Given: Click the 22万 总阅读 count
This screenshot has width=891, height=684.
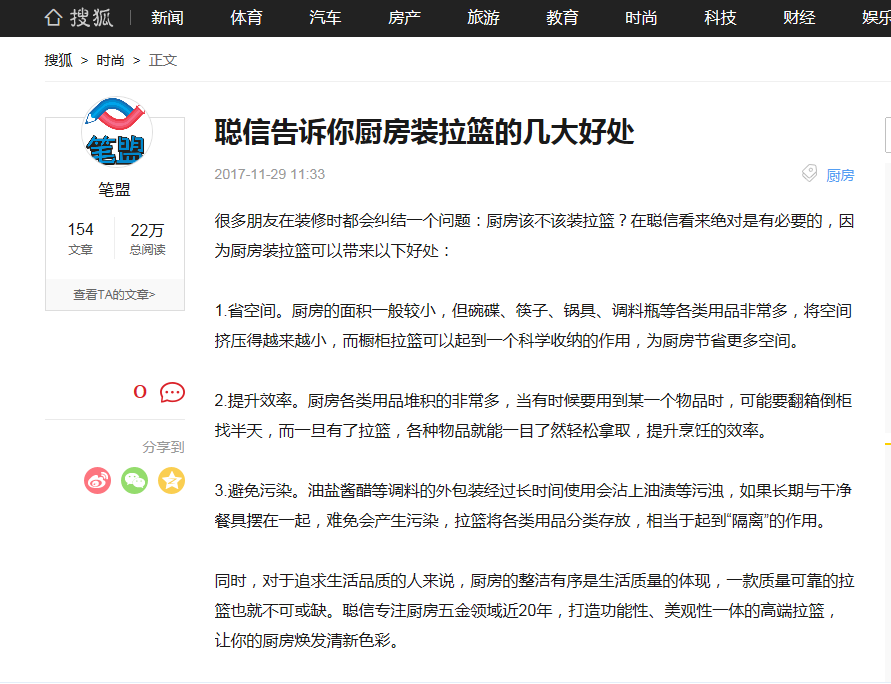Looking at the screenshot, I should [x=147, y=238].
